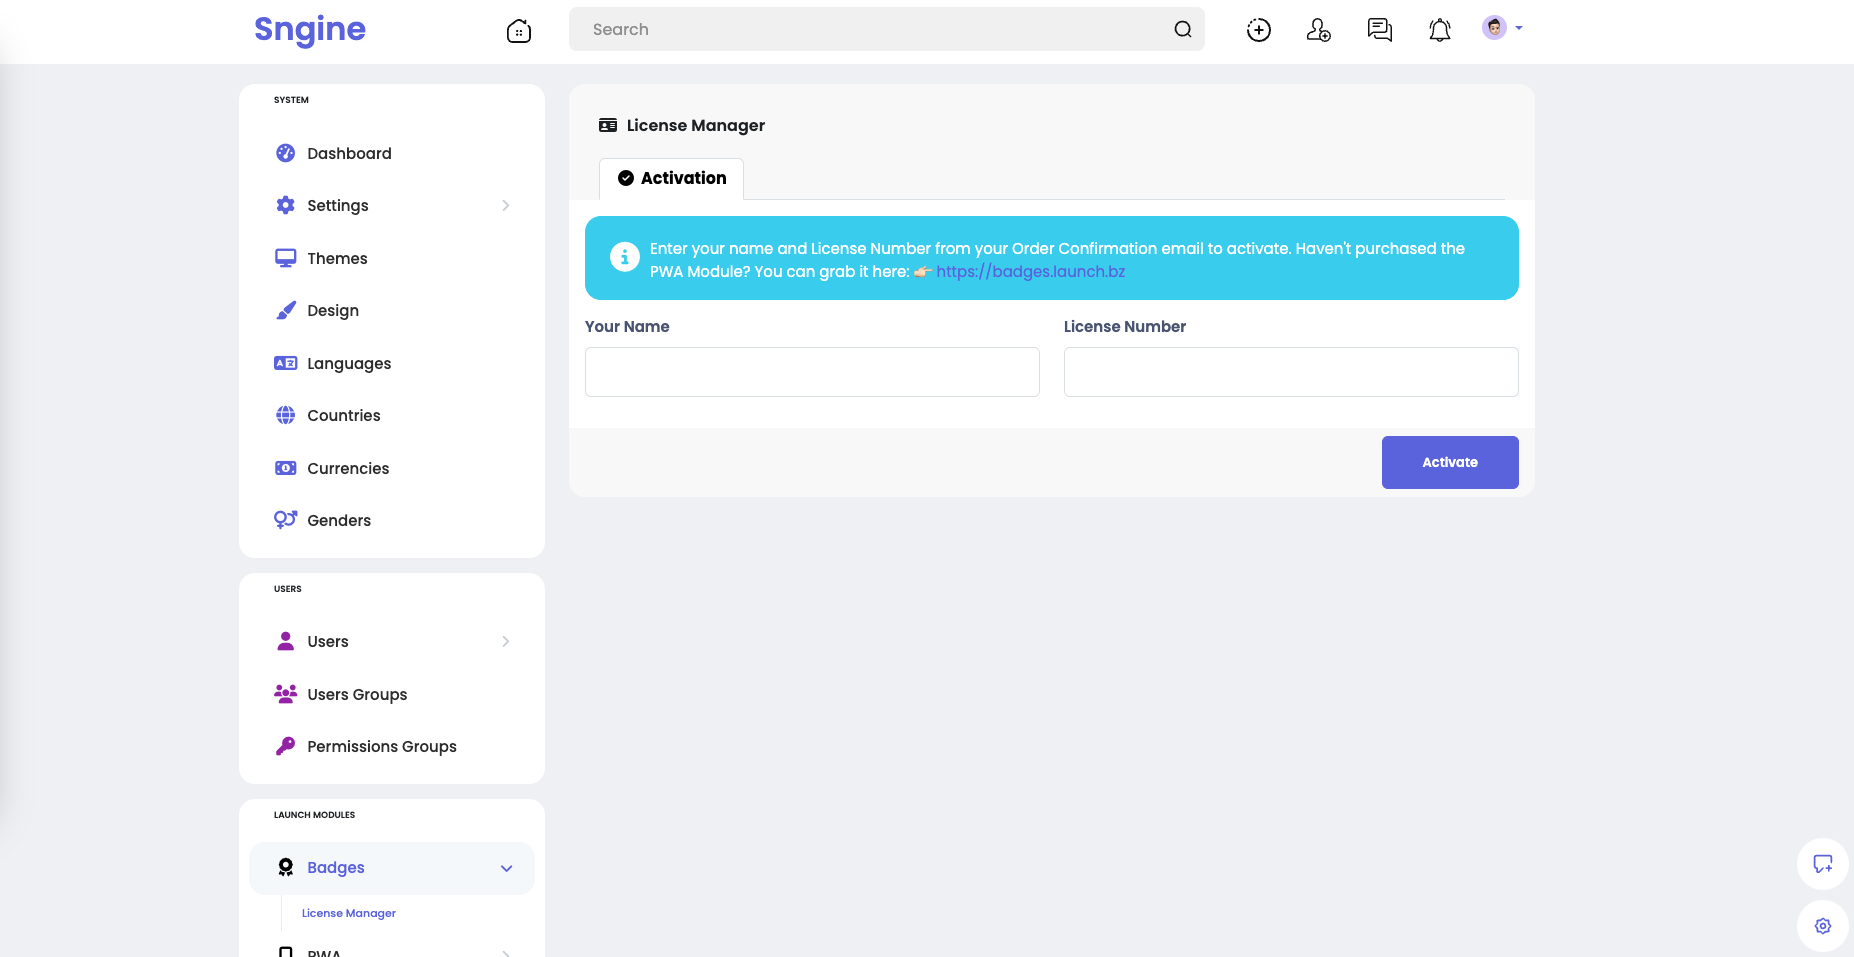Image resolution: width=1854 pixels, height=957 pixels.
Task: Click the home icon in header
Action: pyautogui.click(x=518, y=31)
